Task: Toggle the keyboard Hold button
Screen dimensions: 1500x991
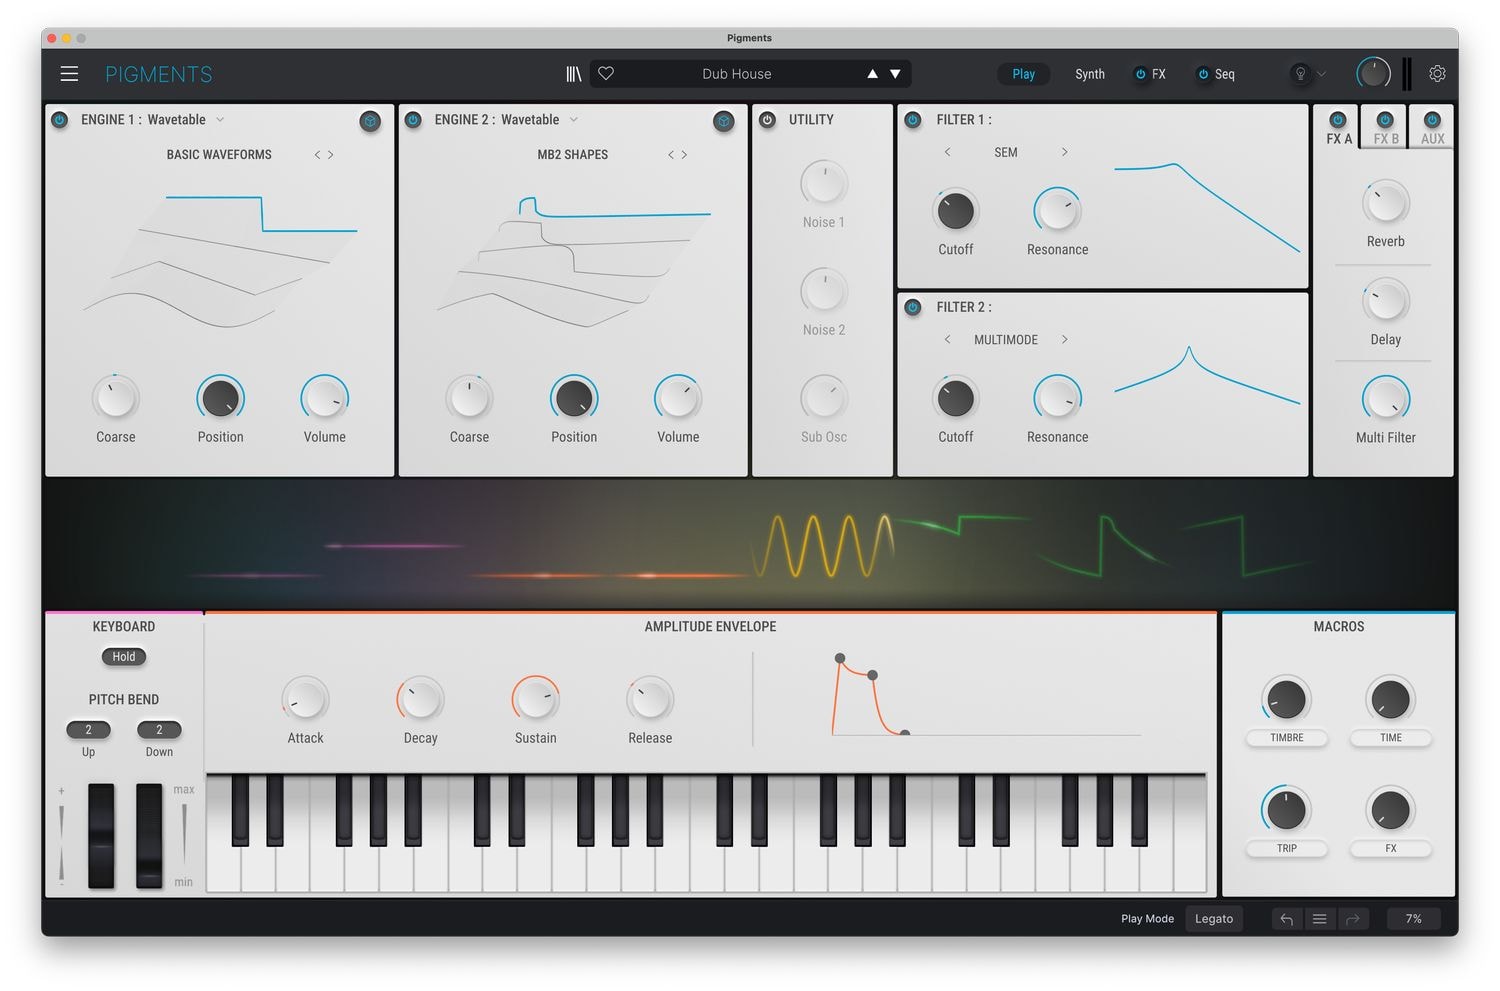Action: (x=124, y=657)
